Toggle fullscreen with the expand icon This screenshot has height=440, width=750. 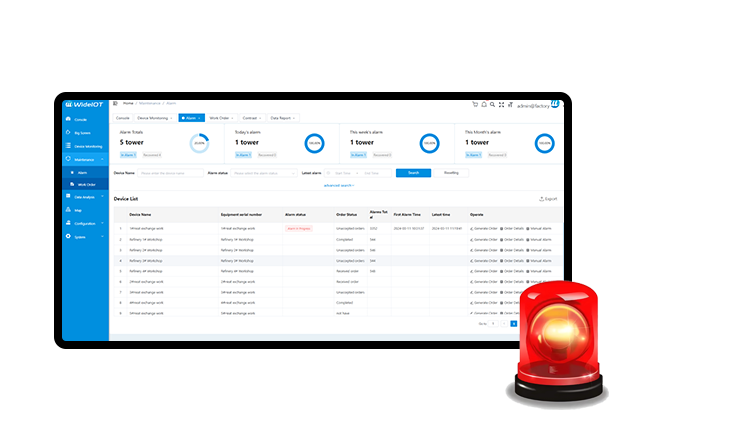pos(502,104)
